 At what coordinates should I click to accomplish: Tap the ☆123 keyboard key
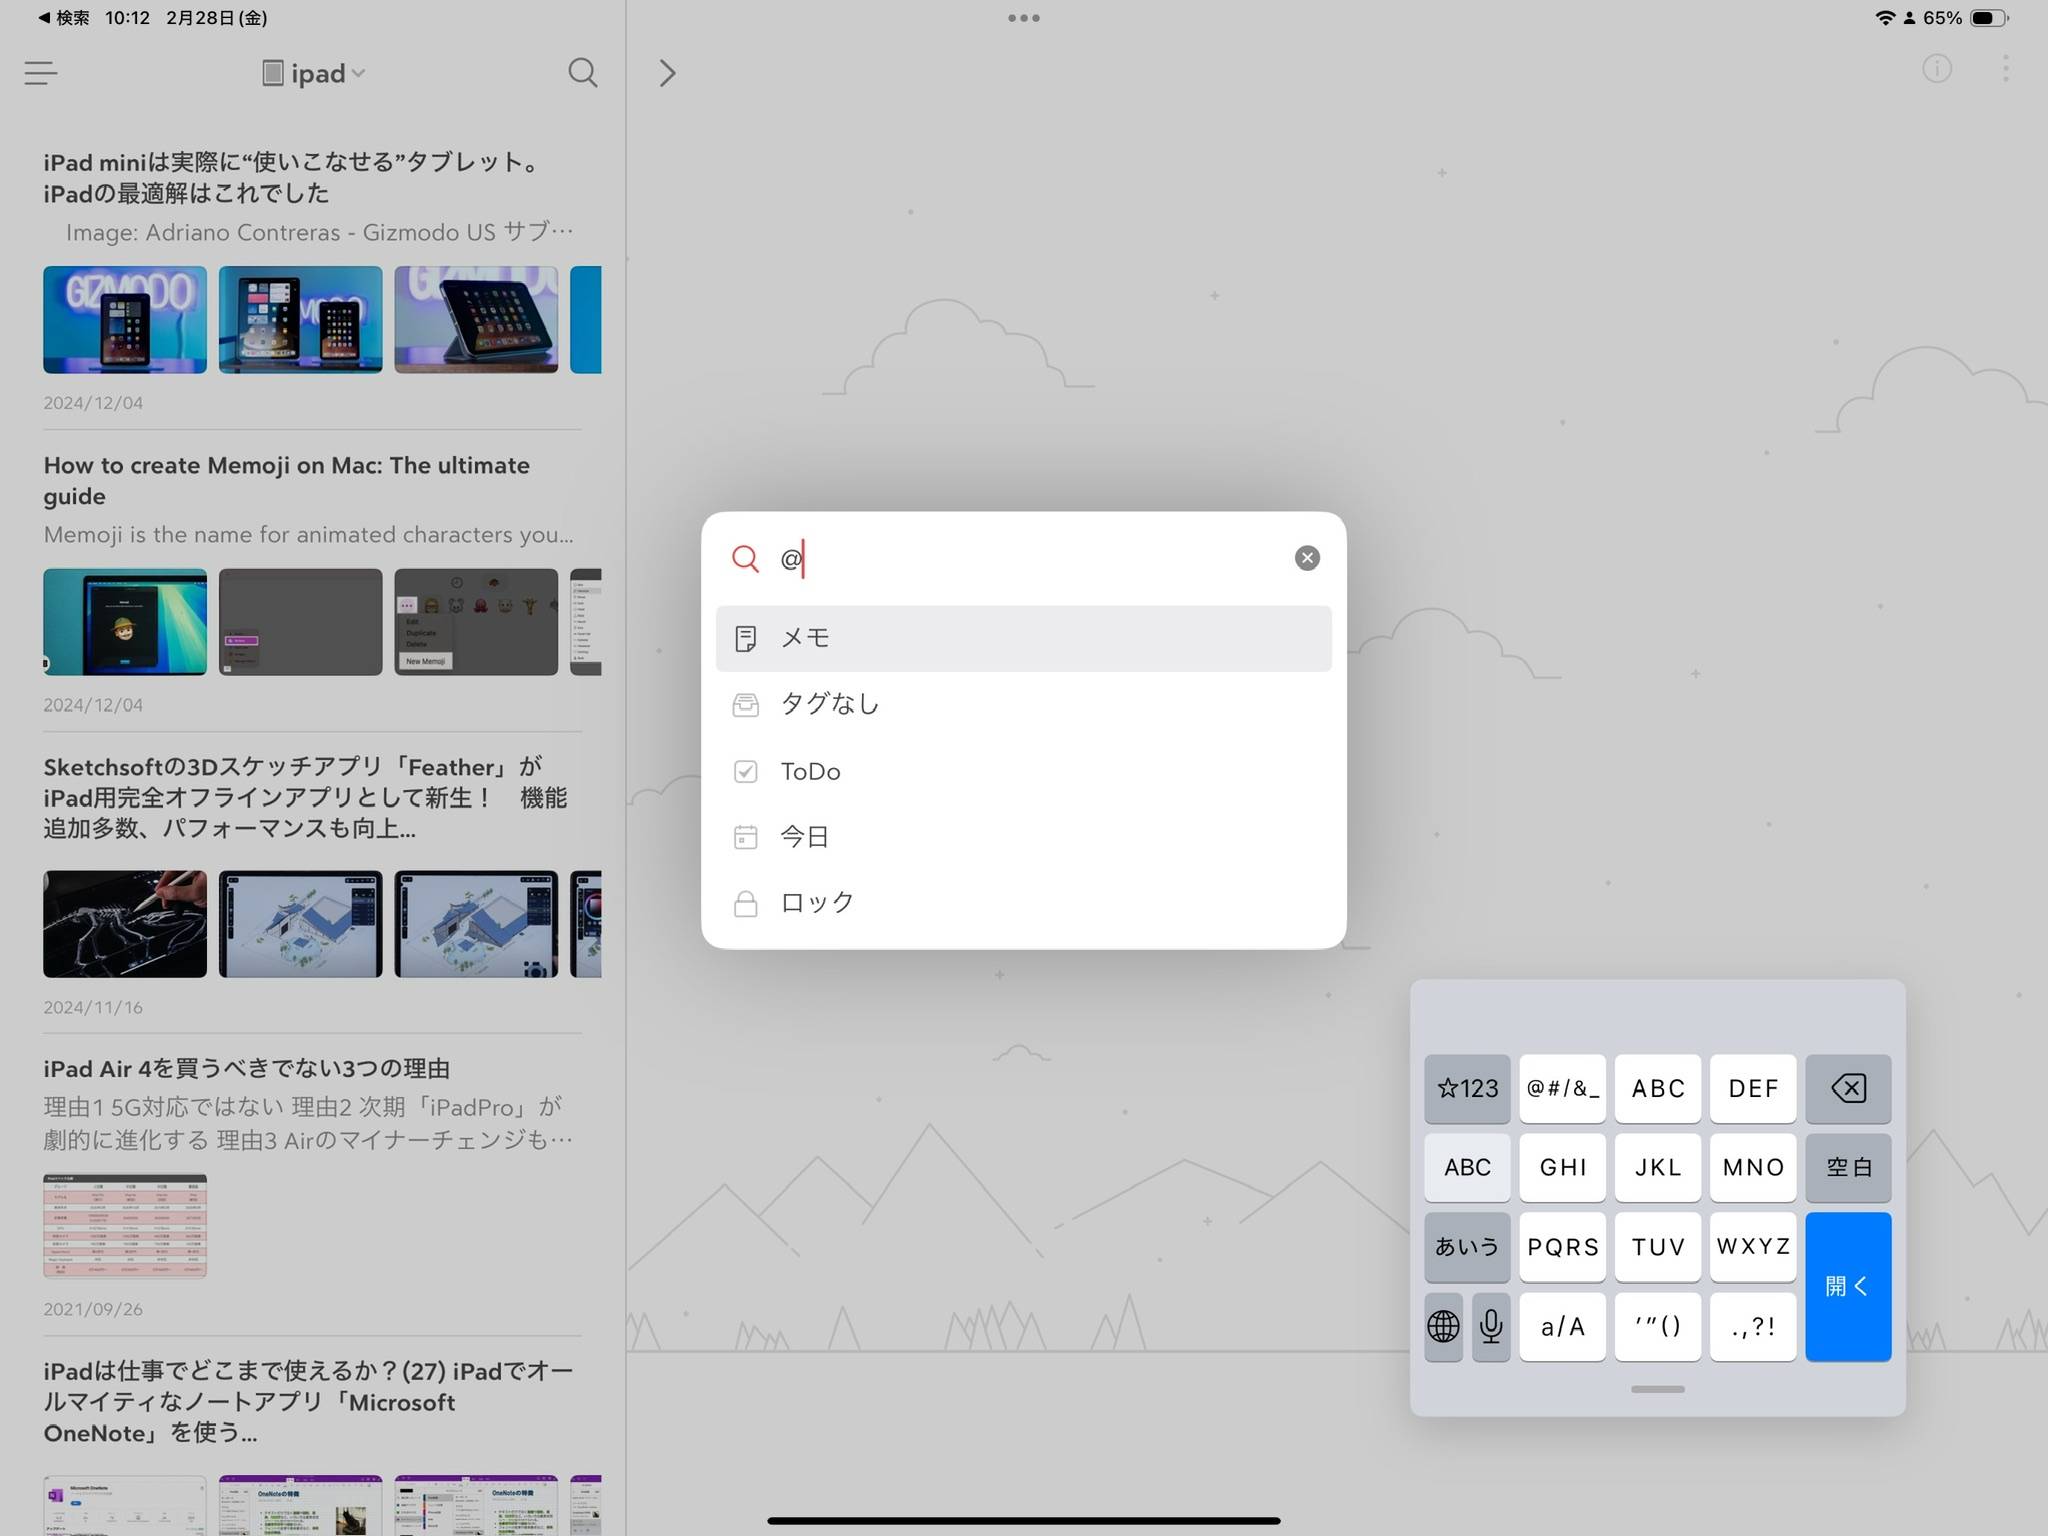coord(1467,1088)
